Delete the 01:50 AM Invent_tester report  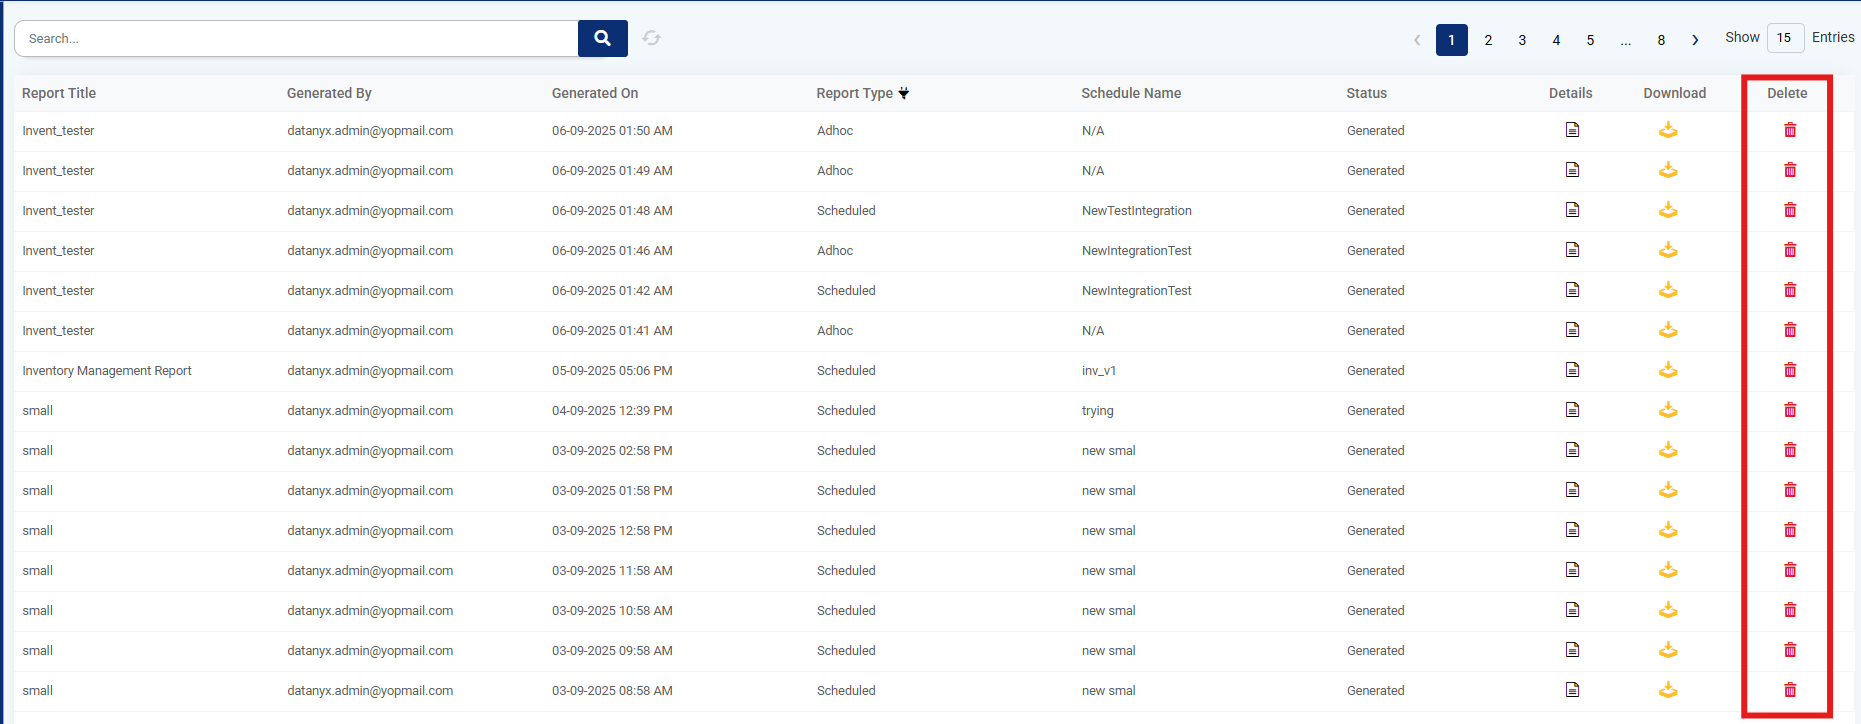1790,130
